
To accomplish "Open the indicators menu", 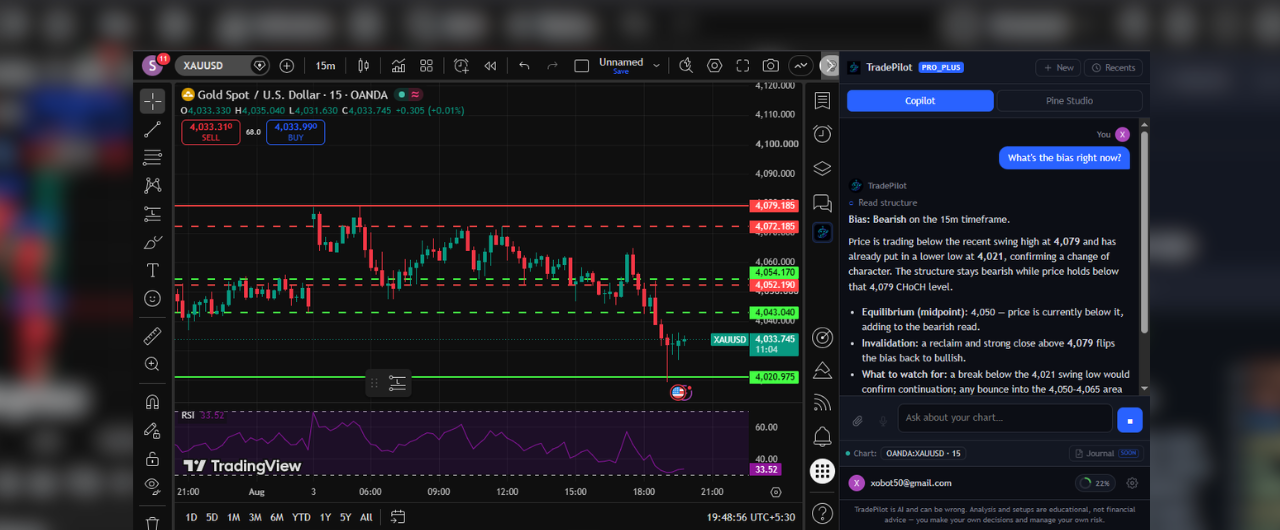I will point(398,65).
